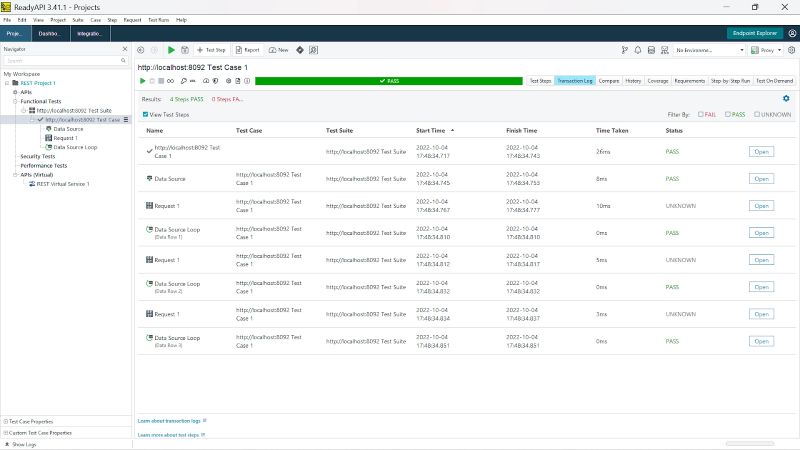The width and height of the screenshot is (800, 450).
Task: Enable the FAIL filter checkbox
Action: [x=701, y=114]
